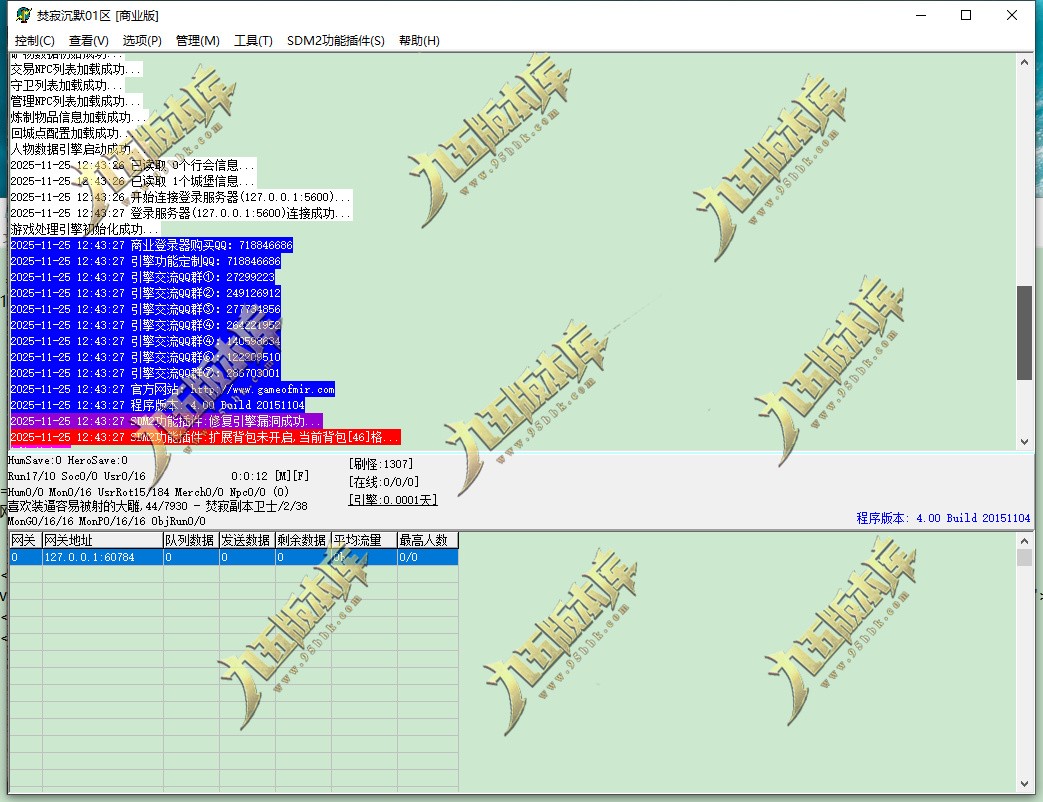
Task: Open the 帮助(H) menu
Action: pyautogui.click(x=419, y=41)
